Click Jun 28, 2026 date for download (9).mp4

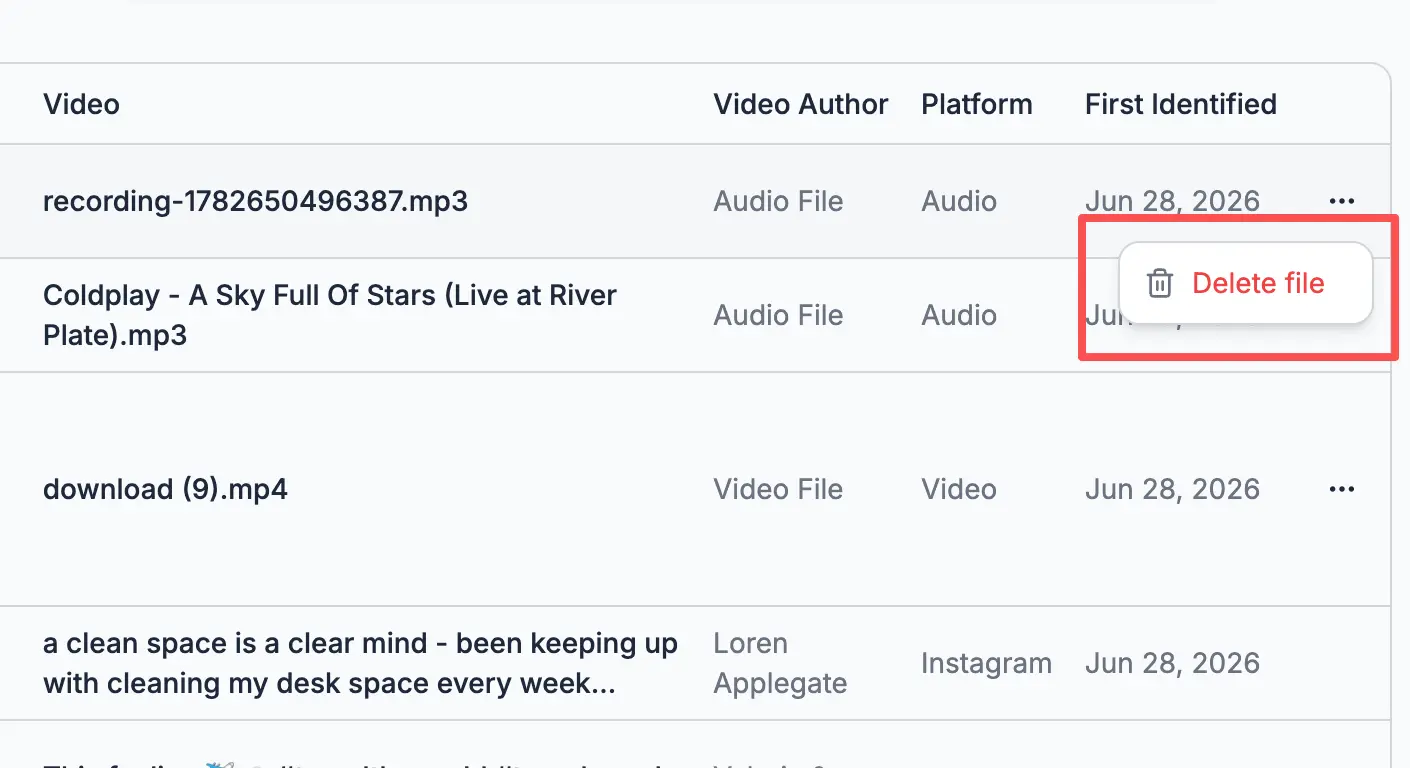click(x=1172, y=489)
